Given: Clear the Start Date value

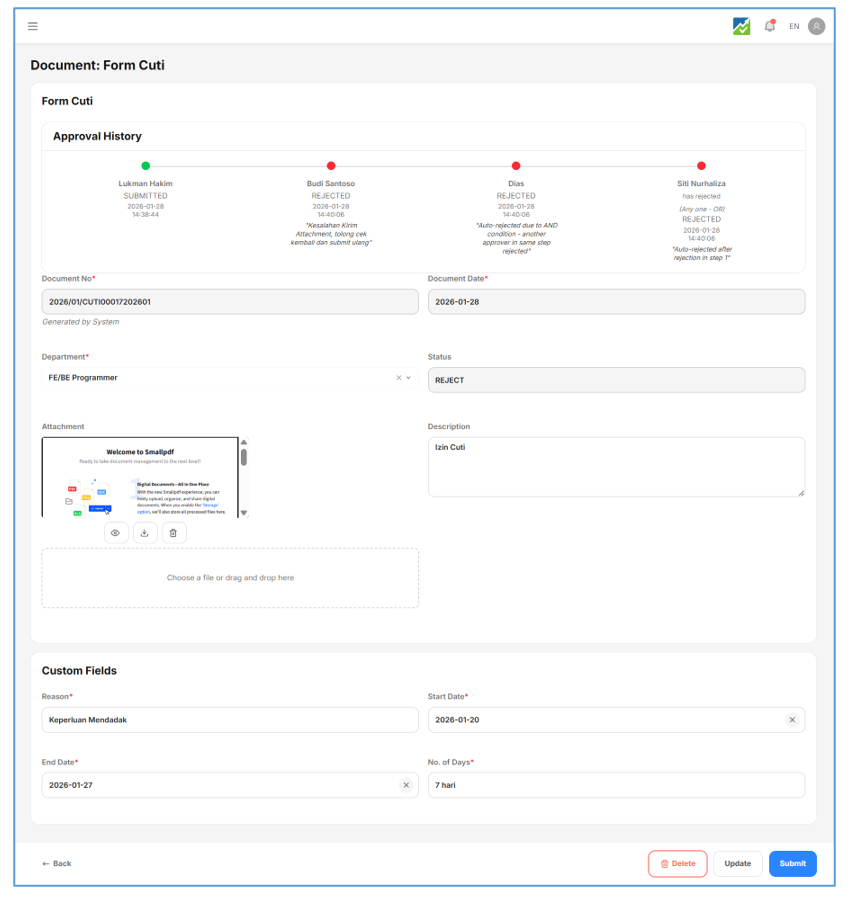Looking at the screenshot, I should pos(792,720).
